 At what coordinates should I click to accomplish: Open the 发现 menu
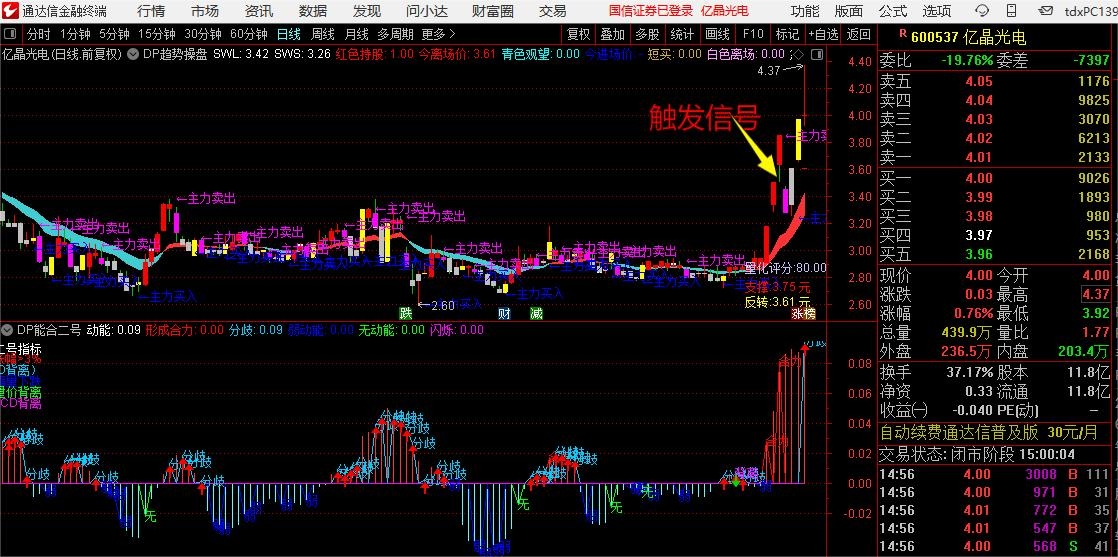pos(366,11)
